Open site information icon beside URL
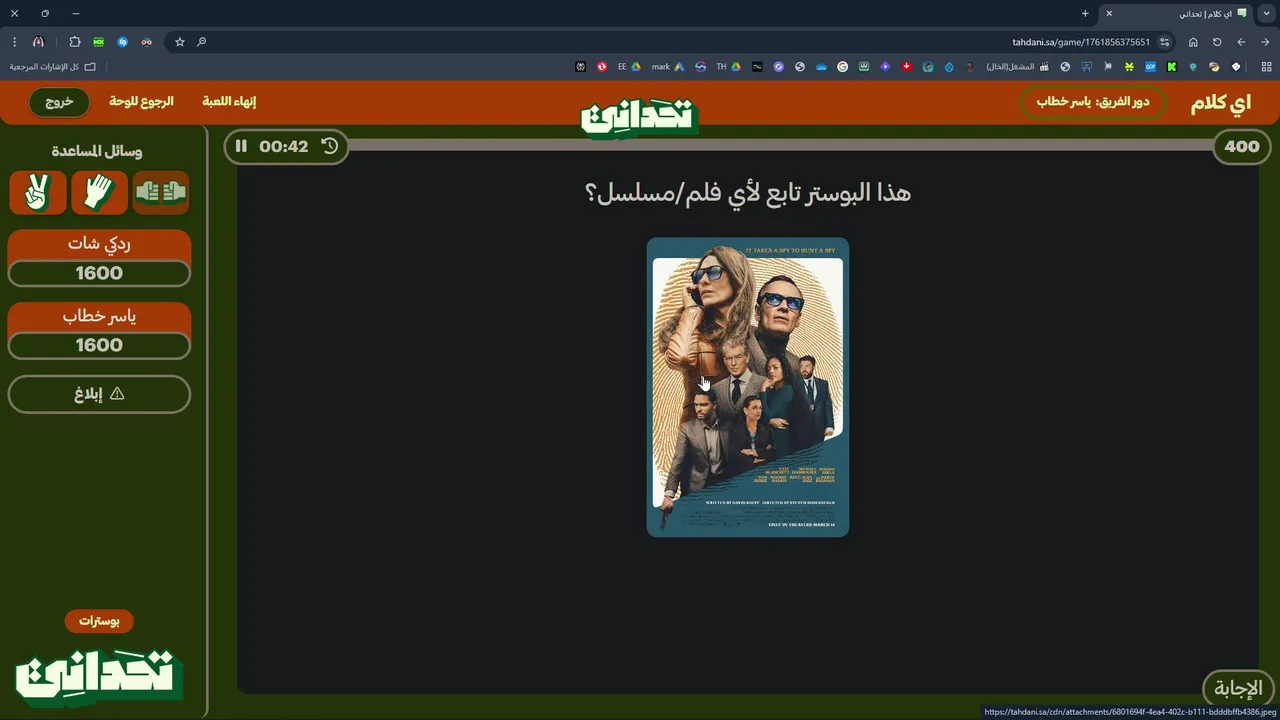 click(x=1165, y=42)
